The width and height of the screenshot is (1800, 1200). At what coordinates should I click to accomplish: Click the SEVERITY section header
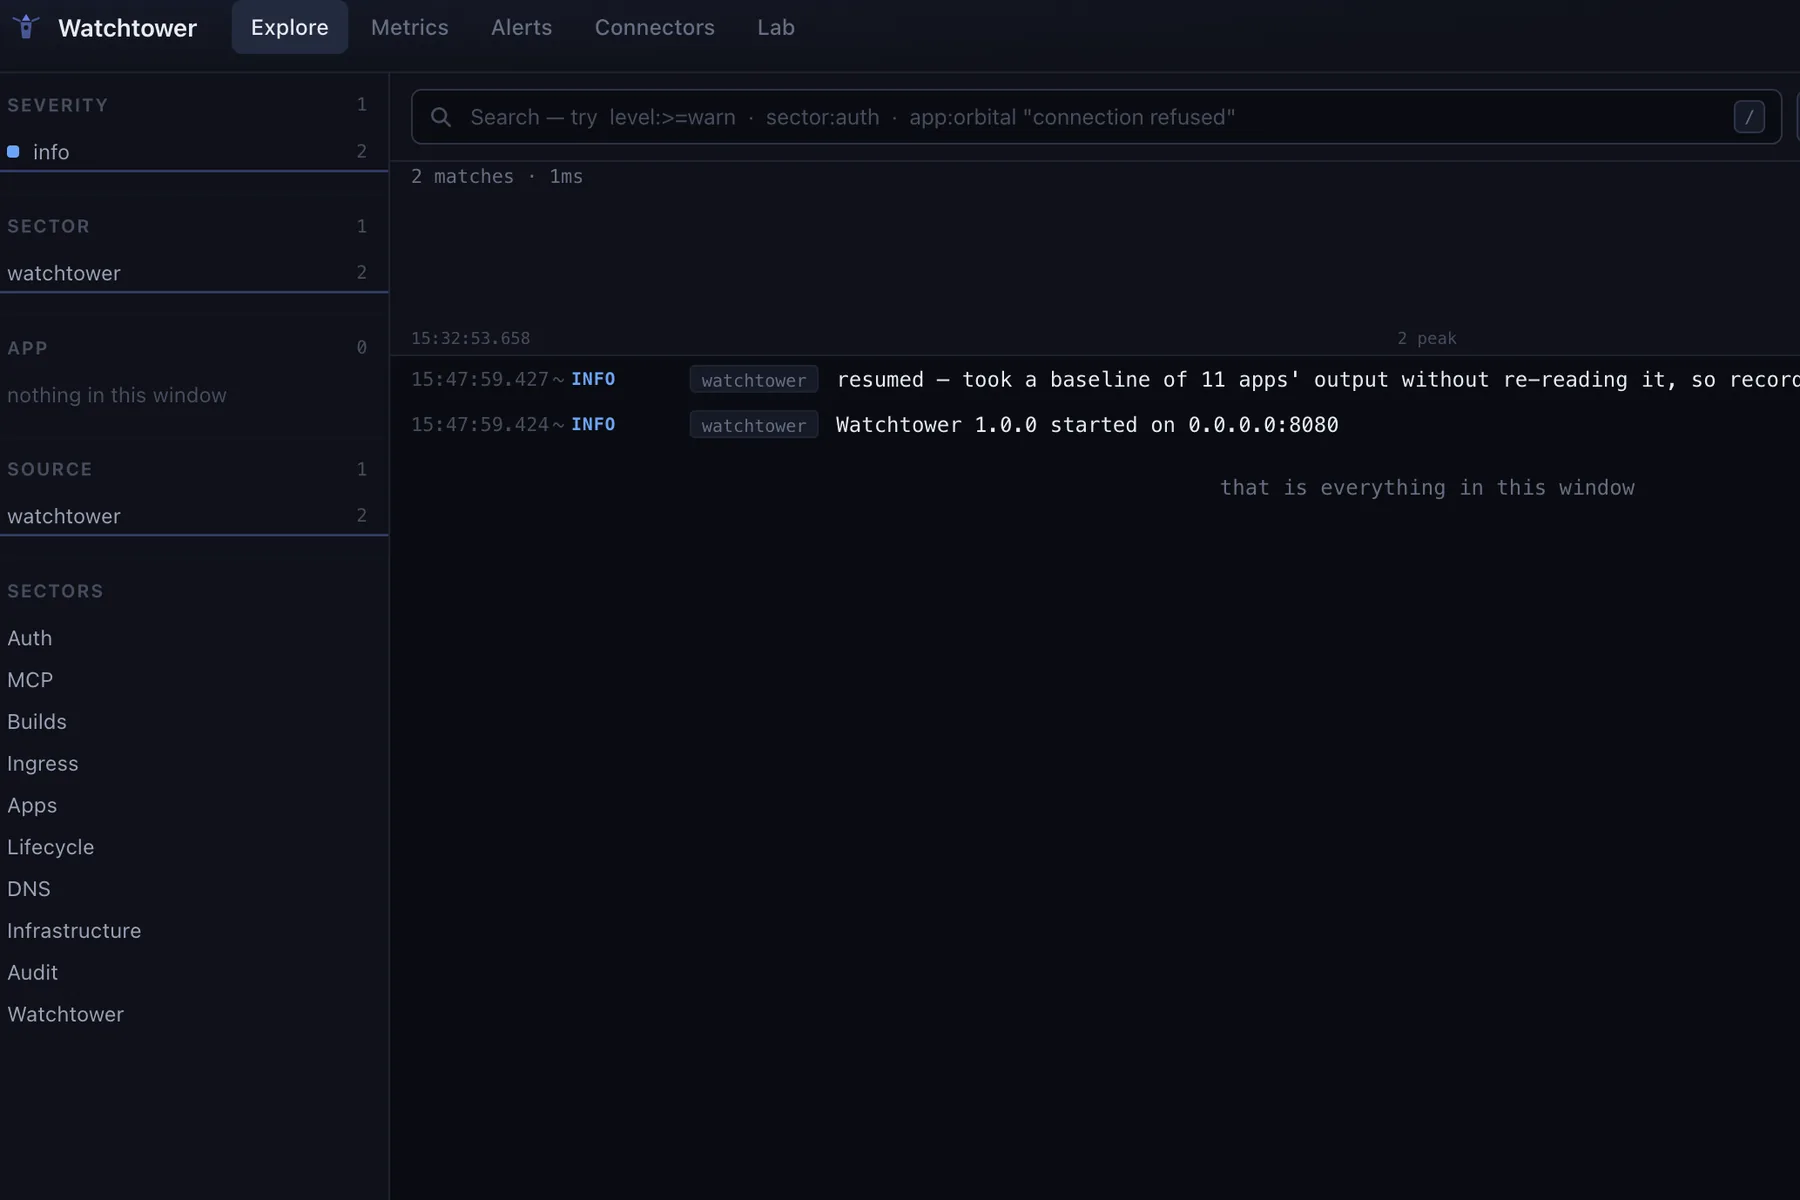[x=58, y=105]
